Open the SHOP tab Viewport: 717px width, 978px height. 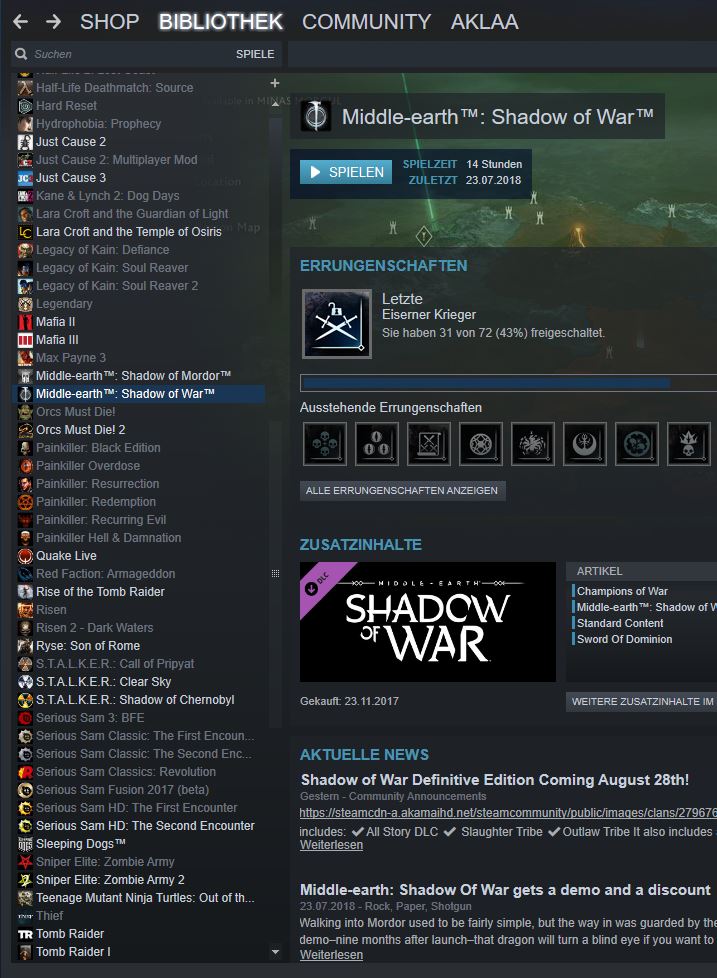(x=110, y=22)
